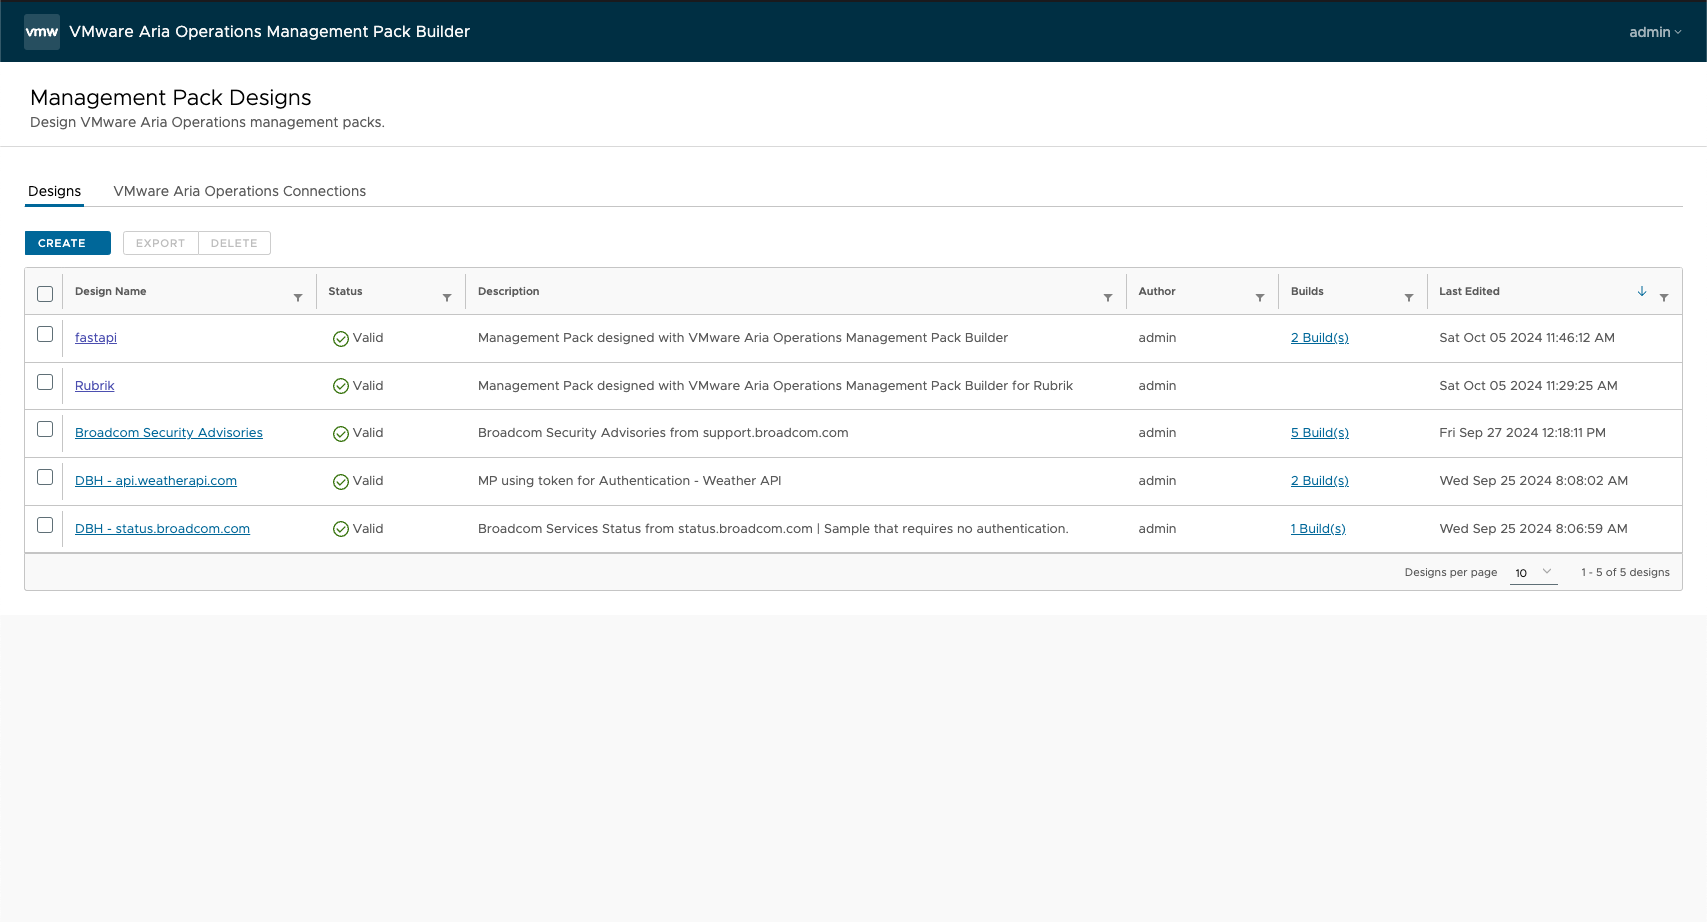Click the Description column filter icon

tap(1108, 298)
